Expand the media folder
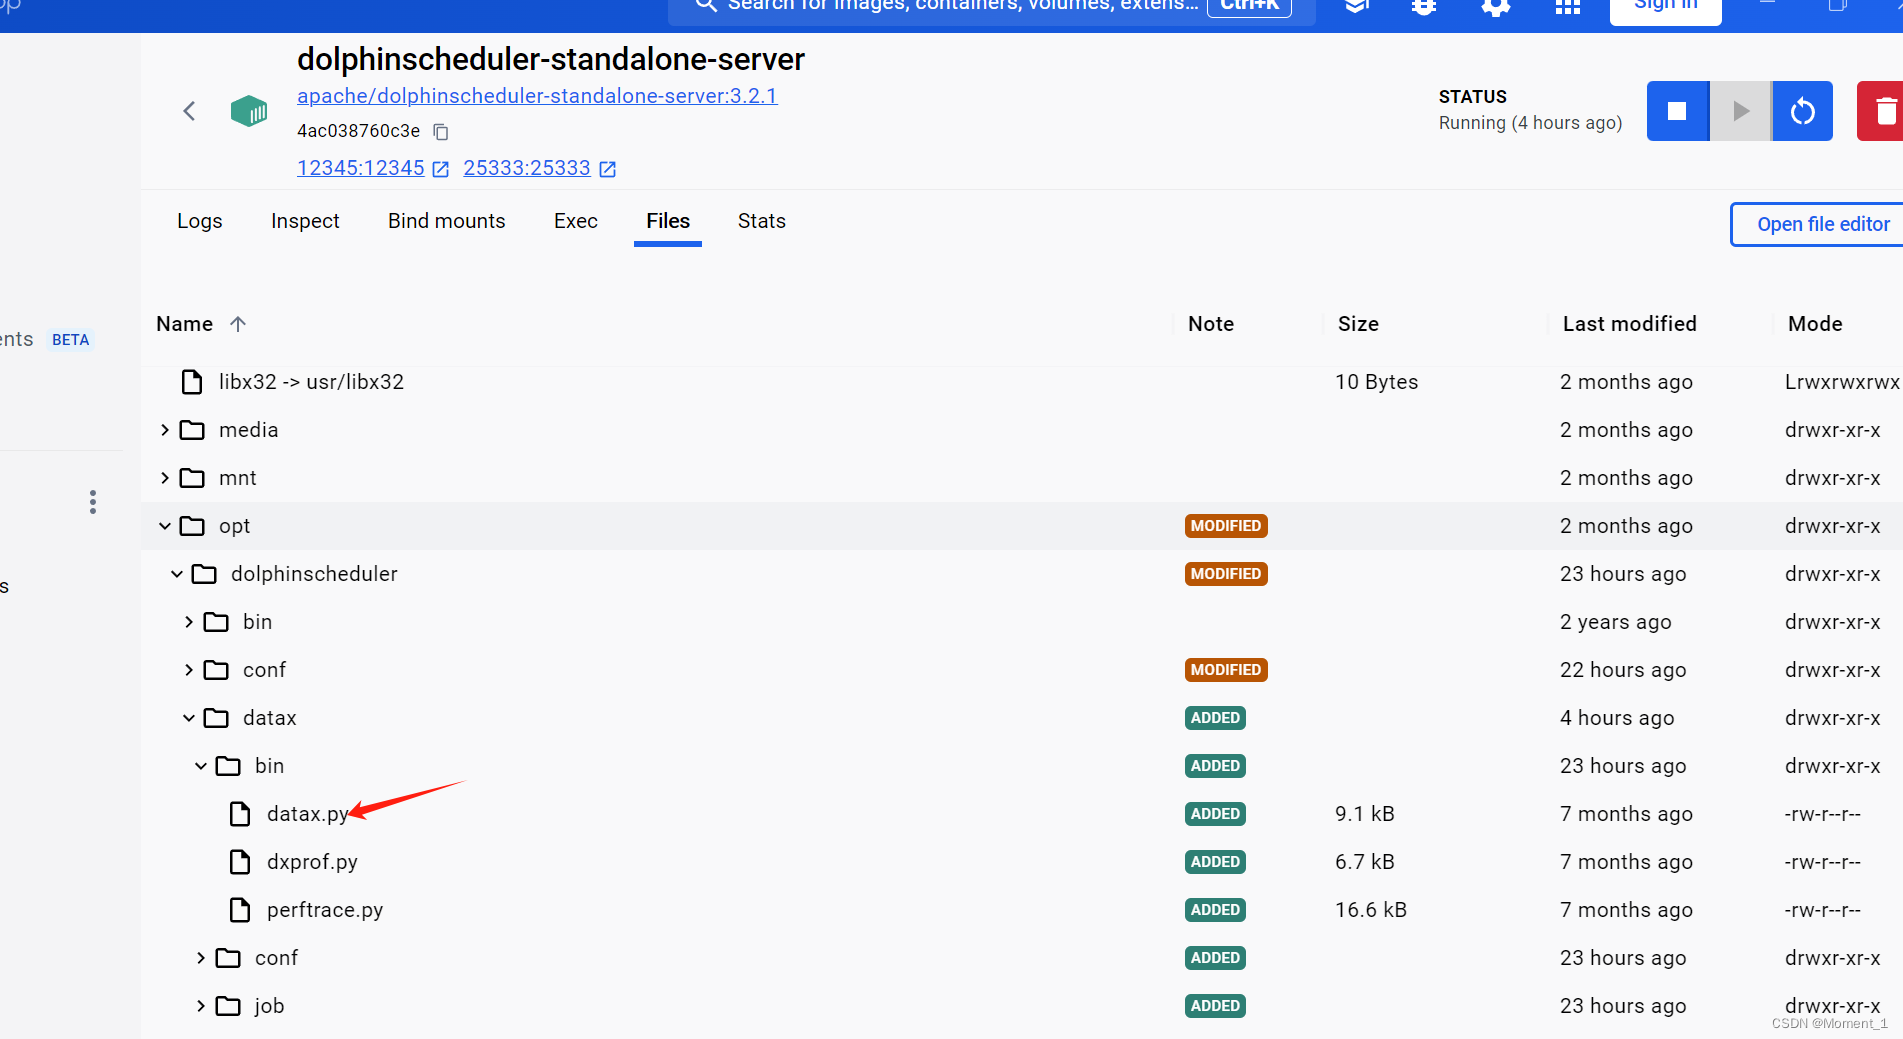Image resolution: width=1903 pixels, height=1039 pixels. tap(164, 429)
